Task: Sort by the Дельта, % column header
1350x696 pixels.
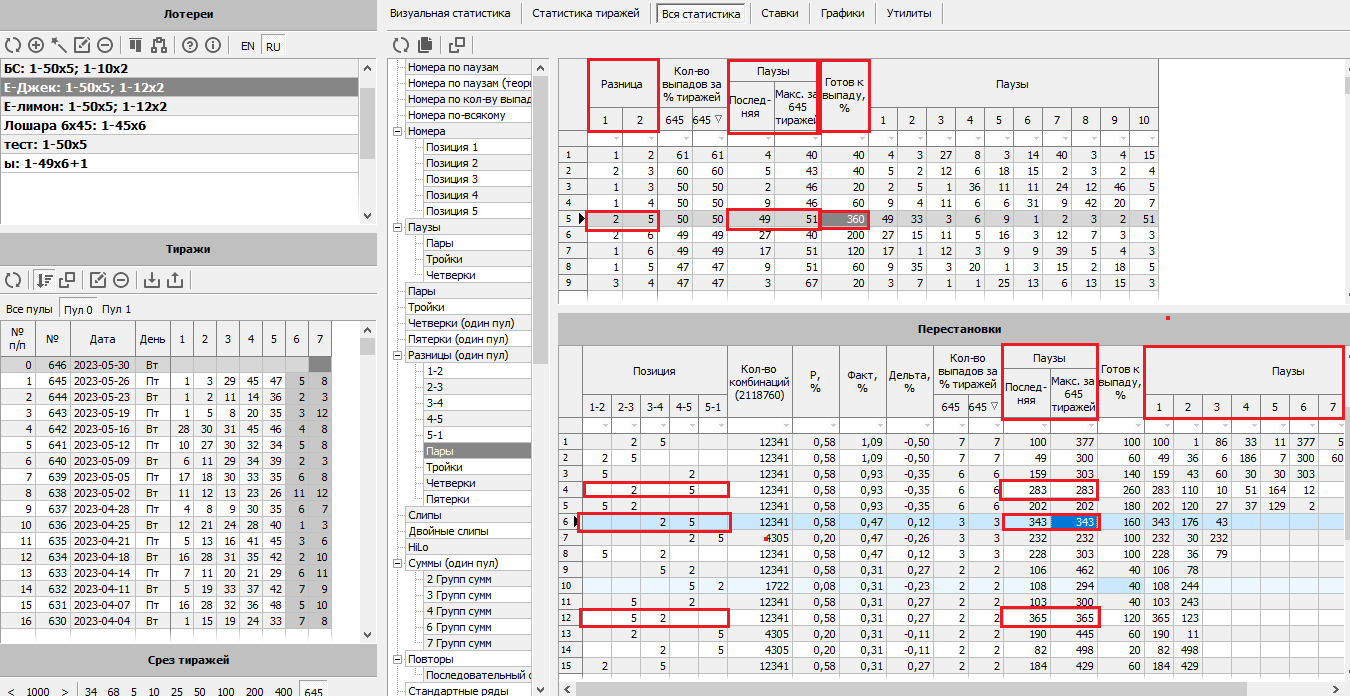Action: click(909, 382)
